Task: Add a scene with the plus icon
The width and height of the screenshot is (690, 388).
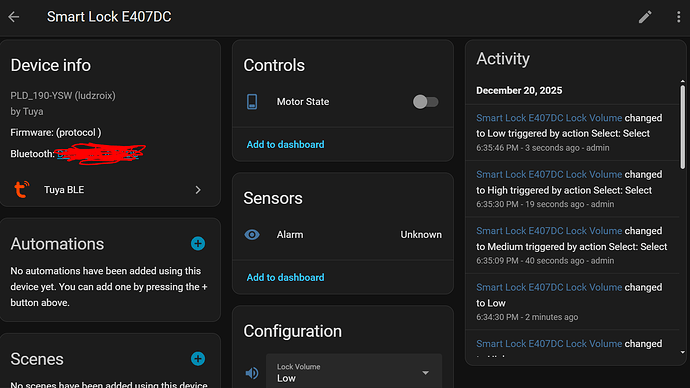Action: tap(198, 359)
